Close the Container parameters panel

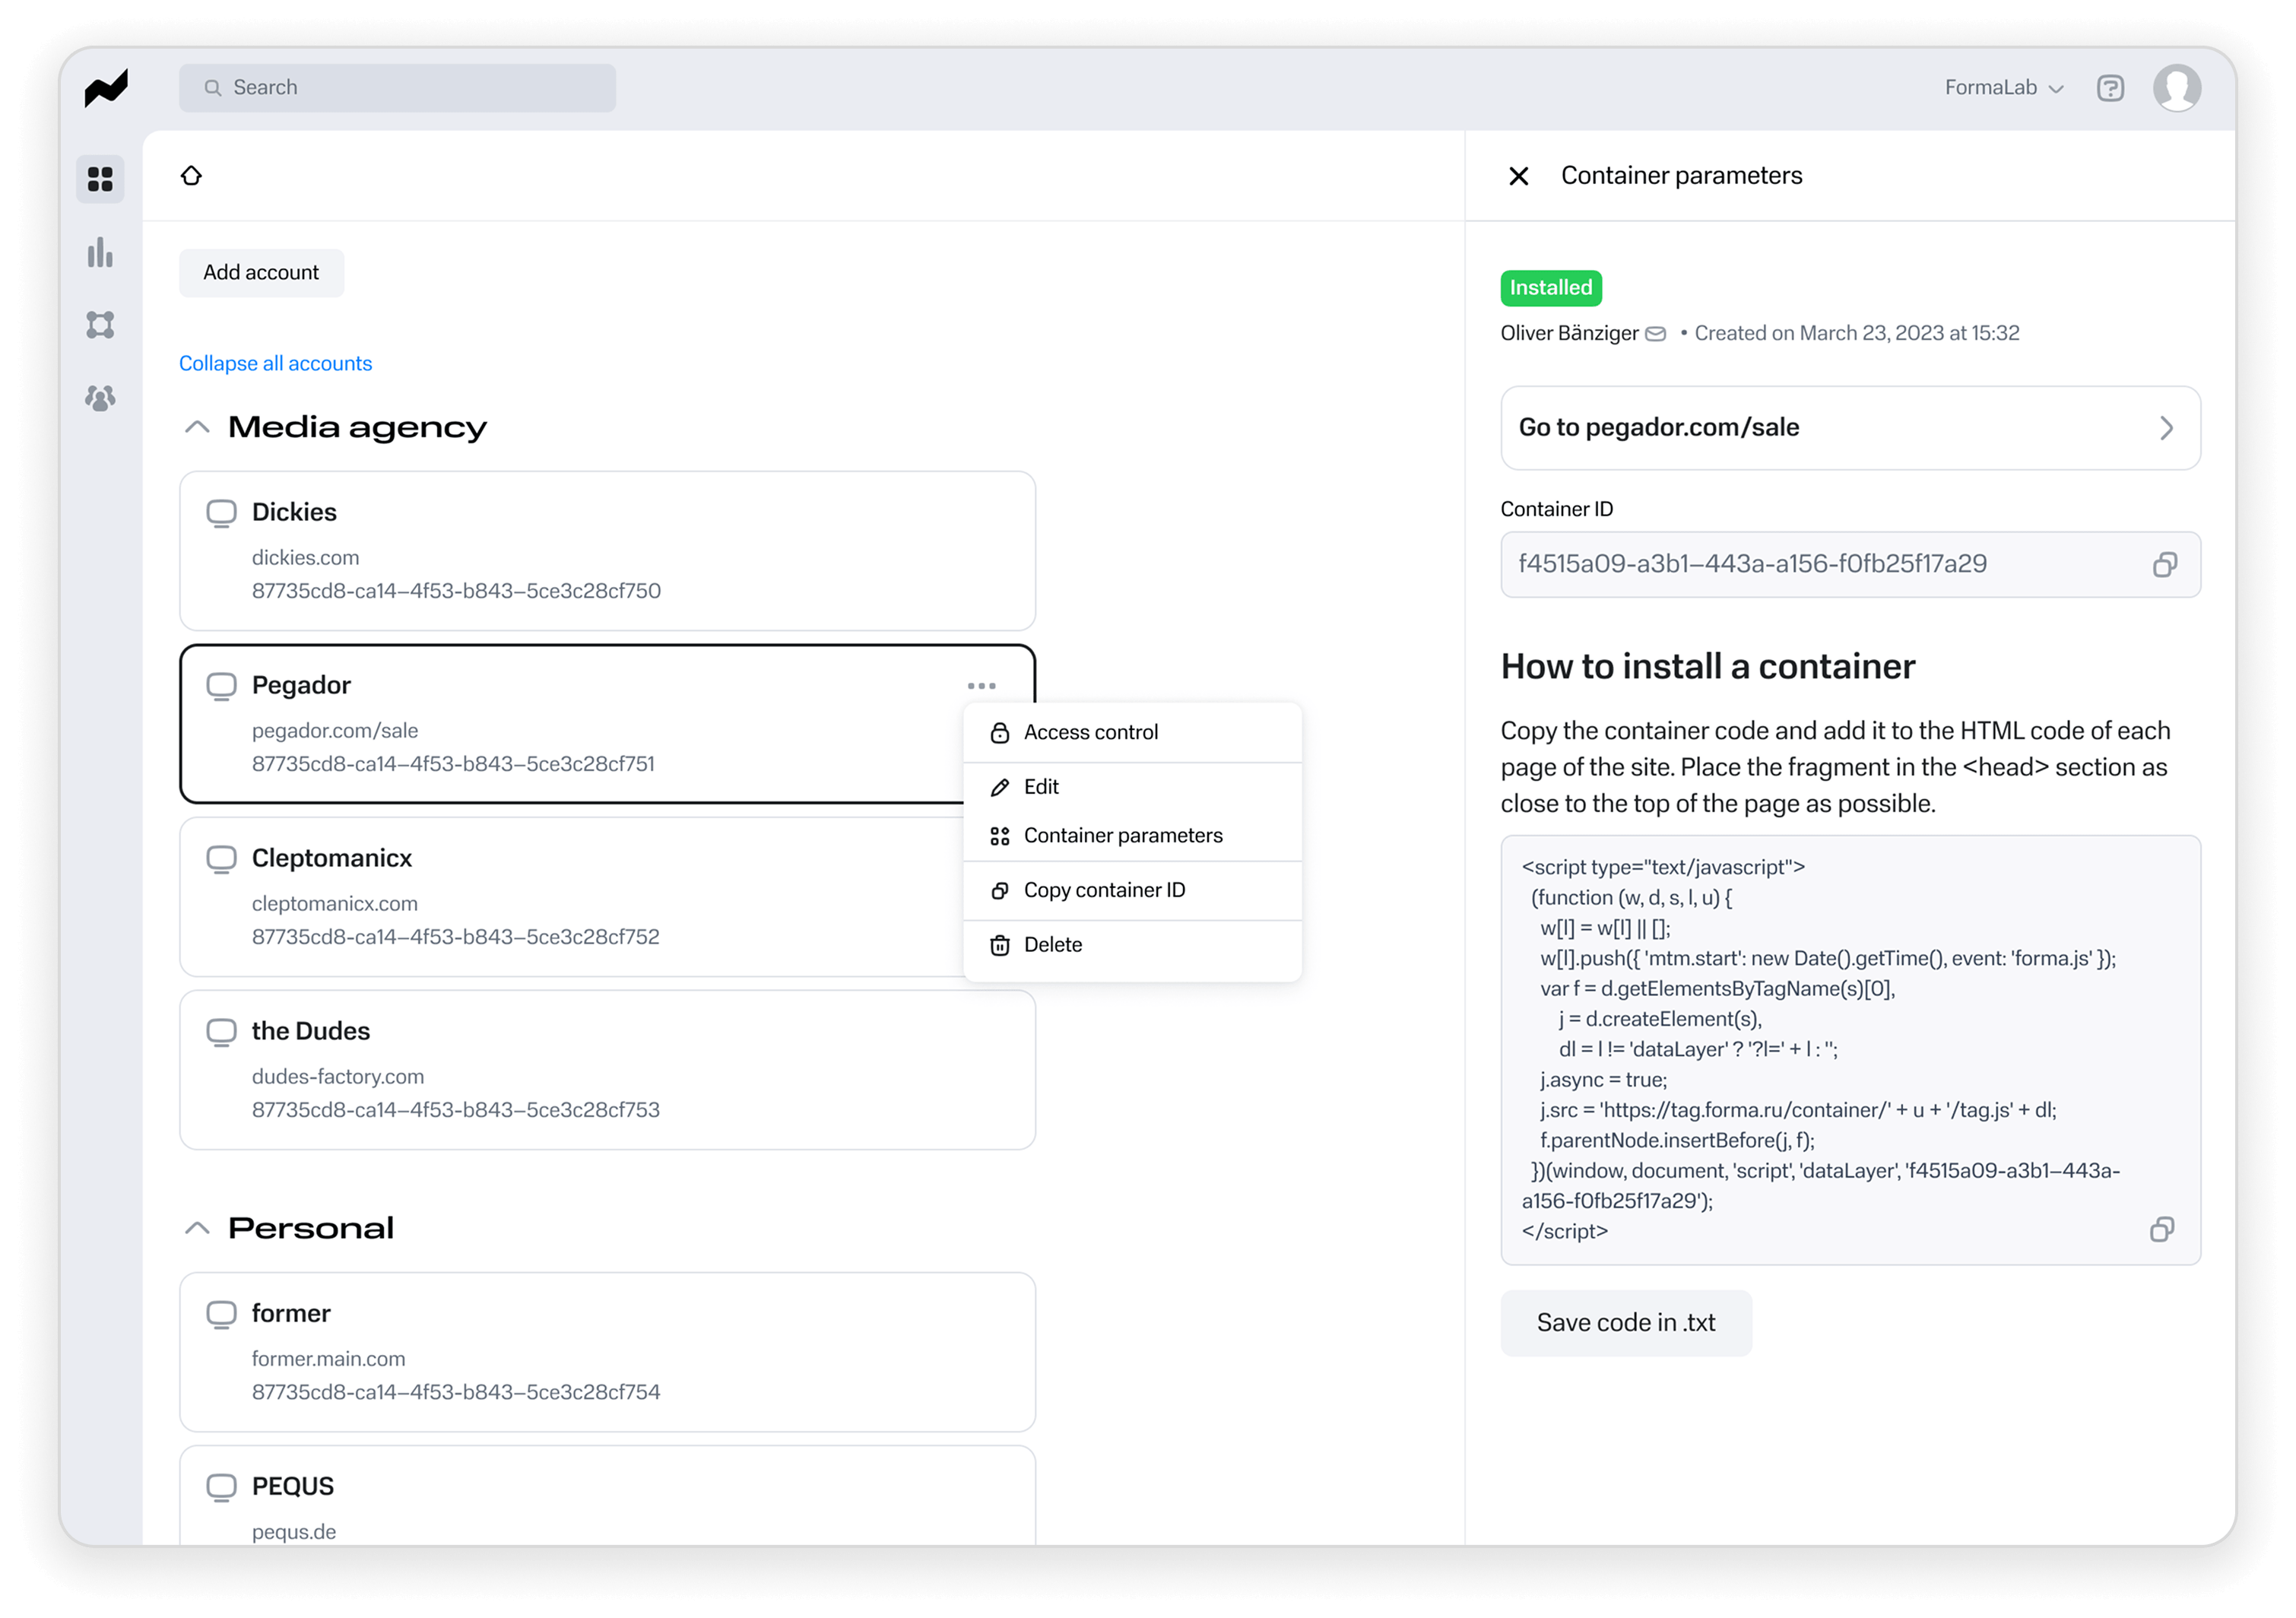pos(1518,176)
